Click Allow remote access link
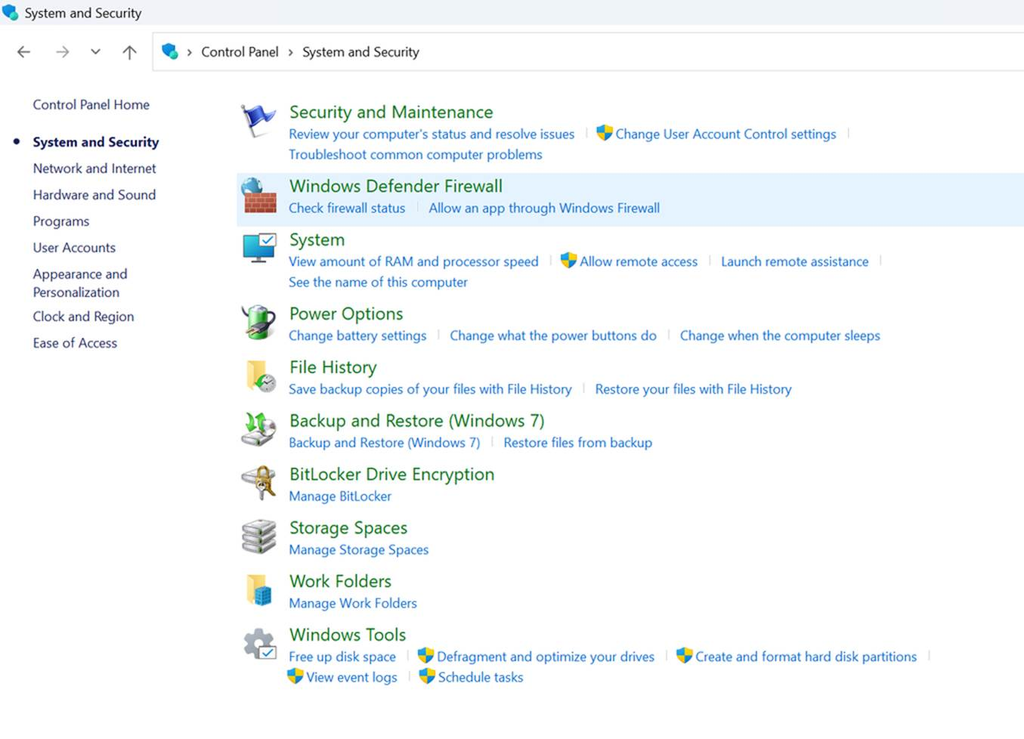1024x739 pixels. click(x=639, y=261)
